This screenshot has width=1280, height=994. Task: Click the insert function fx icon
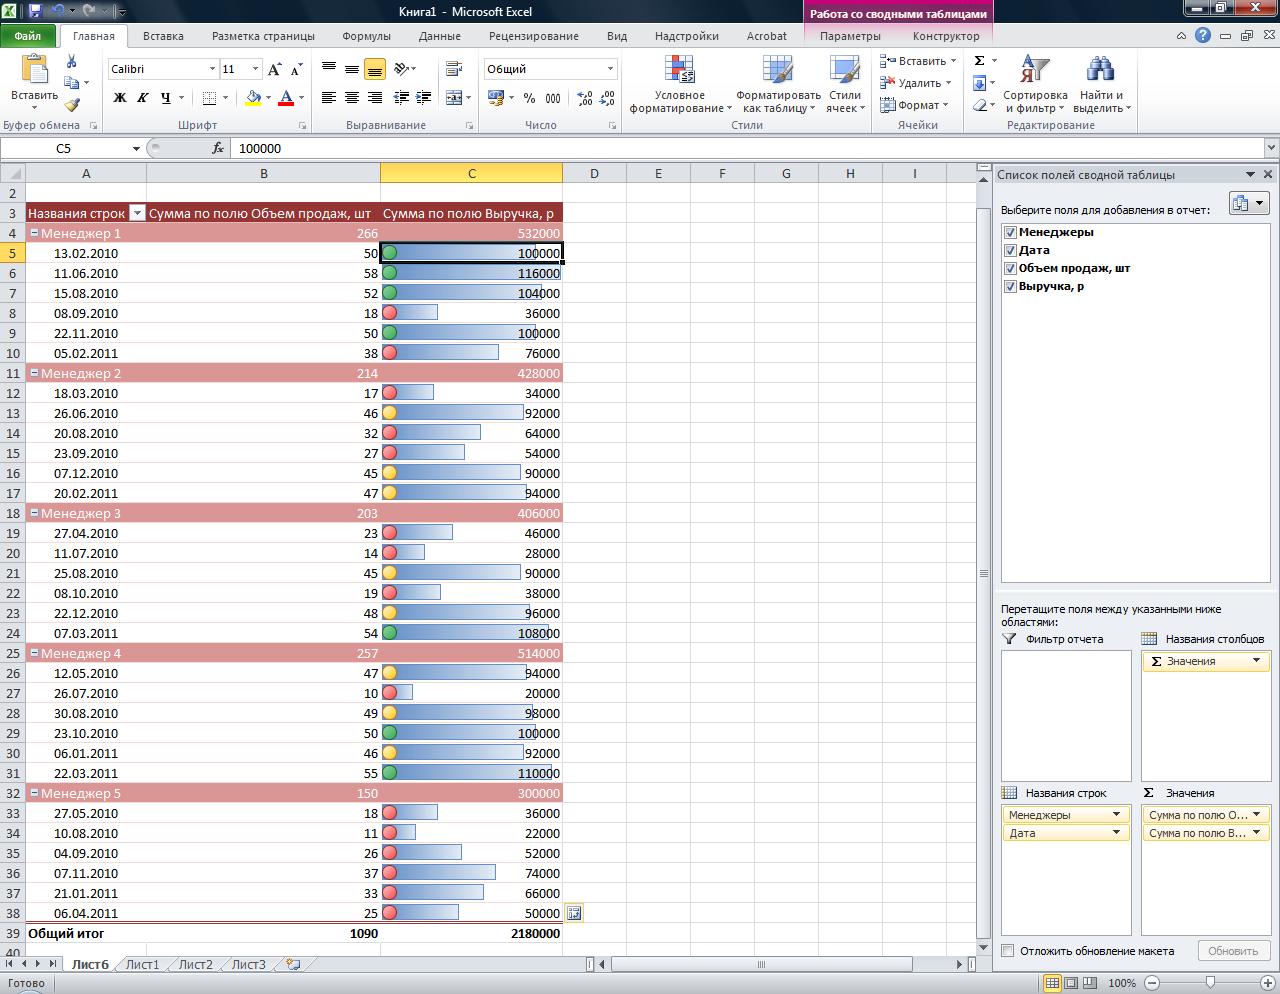click(218, 148)
